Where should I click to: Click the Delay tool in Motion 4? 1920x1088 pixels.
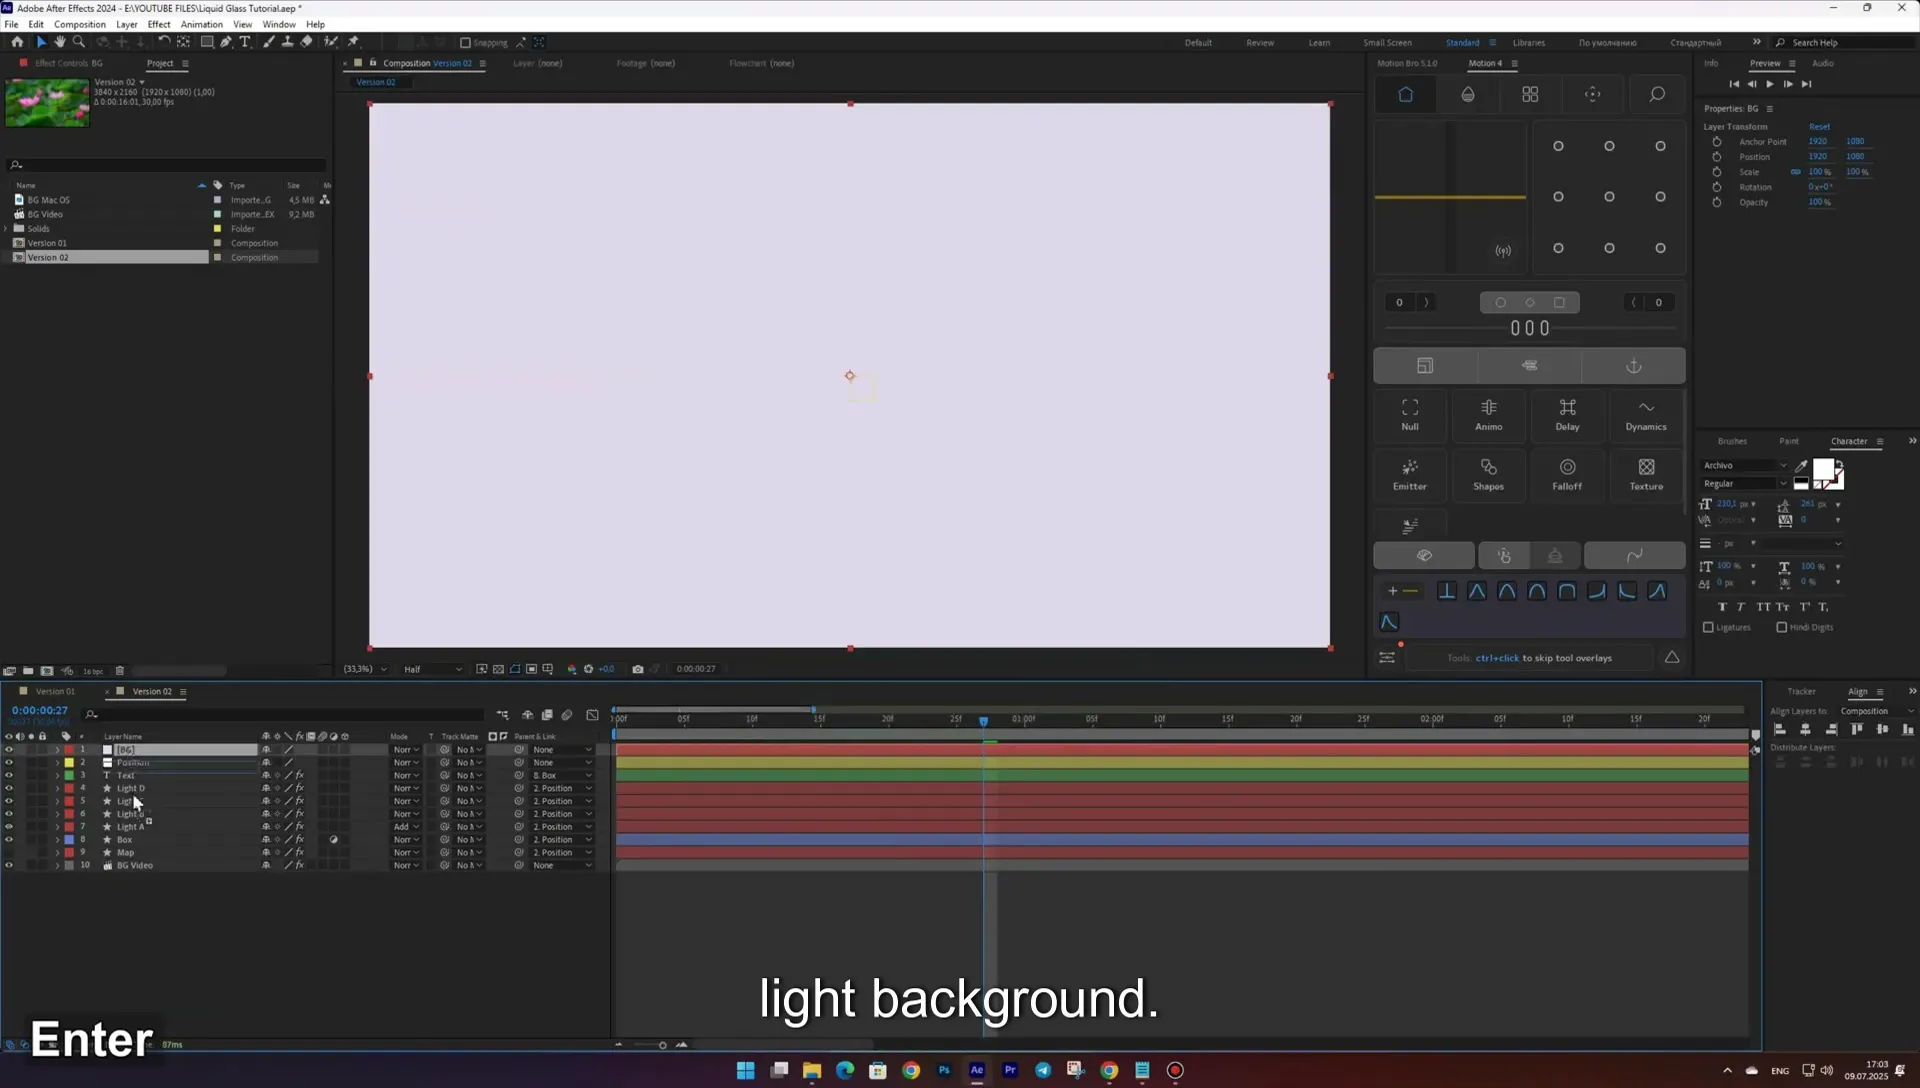pyautogui.click(x=1567, y=414)
